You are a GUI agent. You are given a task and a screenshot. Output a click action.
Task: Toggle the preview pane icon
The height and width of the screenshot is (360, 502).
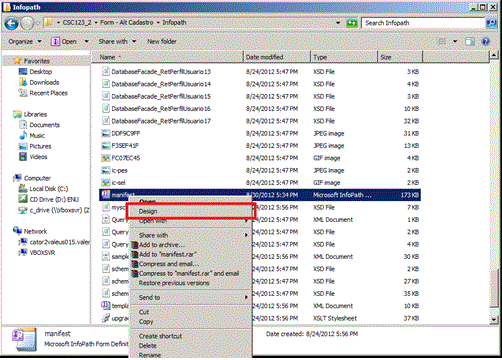click(470, 41)
